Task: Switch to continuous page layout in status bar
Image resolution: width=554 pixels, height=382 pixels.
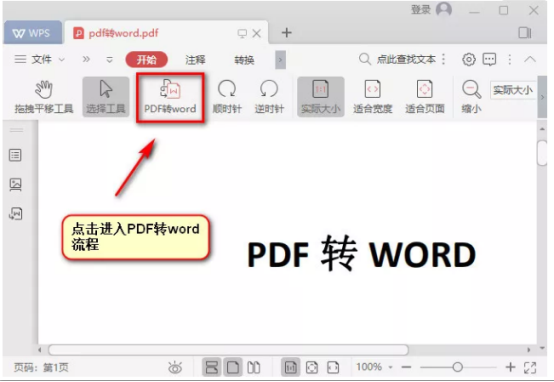Action: [211, 367]
